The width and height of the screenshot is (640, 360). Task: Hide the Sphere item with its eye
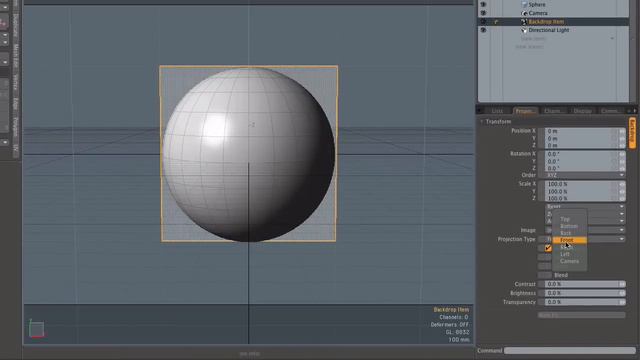click(483, 4)
